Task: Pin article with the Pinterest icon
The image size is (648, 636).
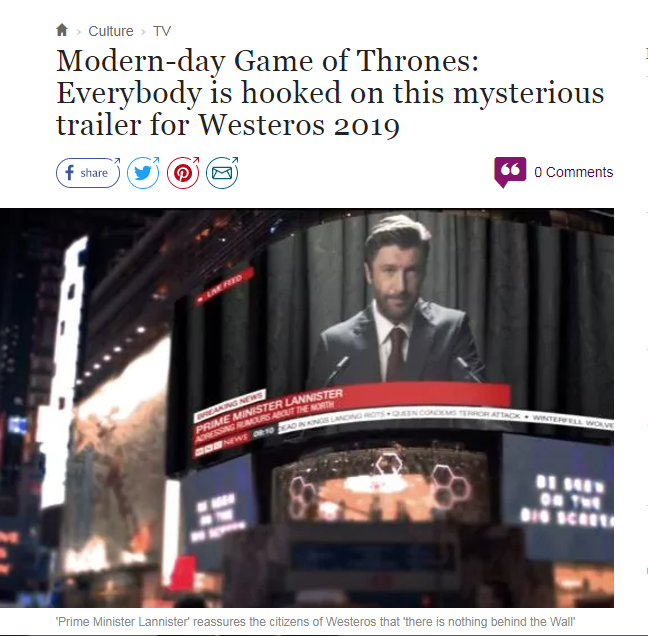Action: (x=183, y=173)
